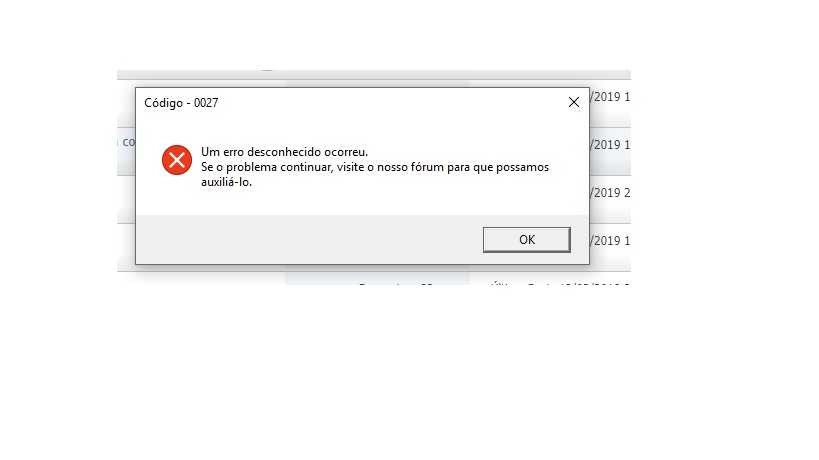
Task: Click the word problema in the message
Action: pos(251,167)
